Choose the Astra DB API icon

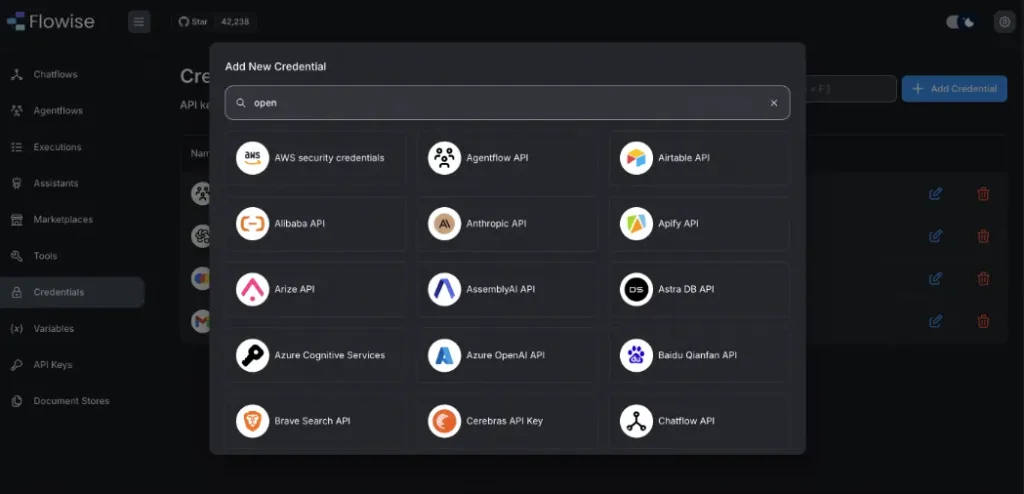pyautogui.click(x=636, y=289)
